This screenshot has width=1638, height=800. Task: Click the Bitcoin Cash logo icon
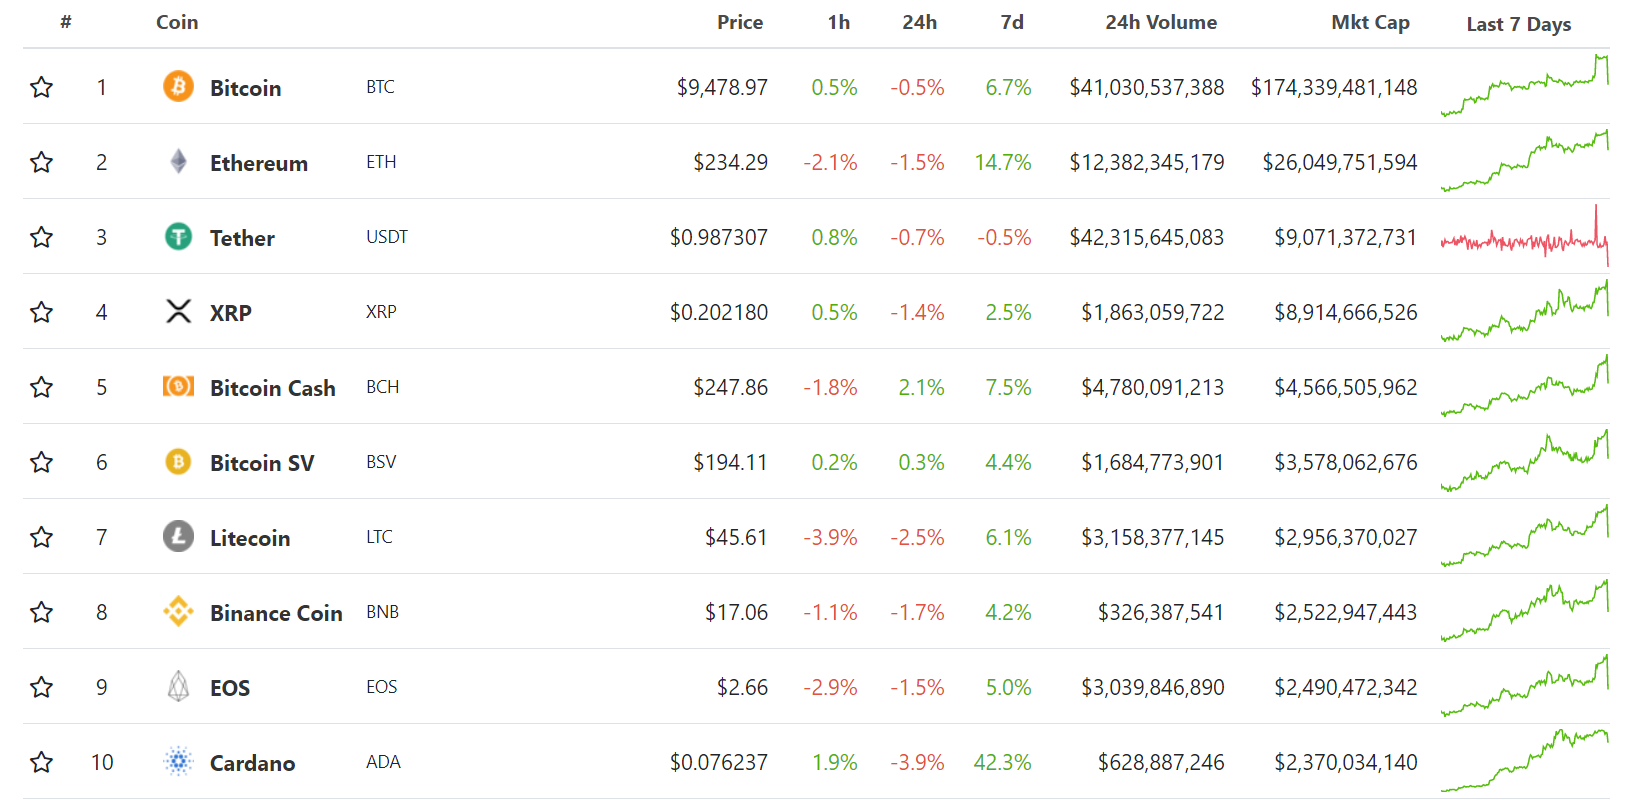(178, 386)
